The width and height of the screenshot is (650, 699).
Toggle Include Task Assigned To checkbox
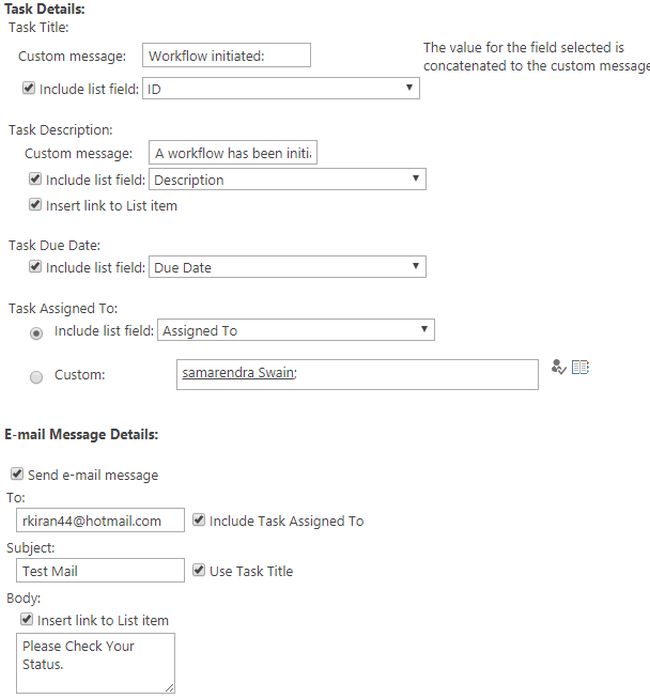199,520
